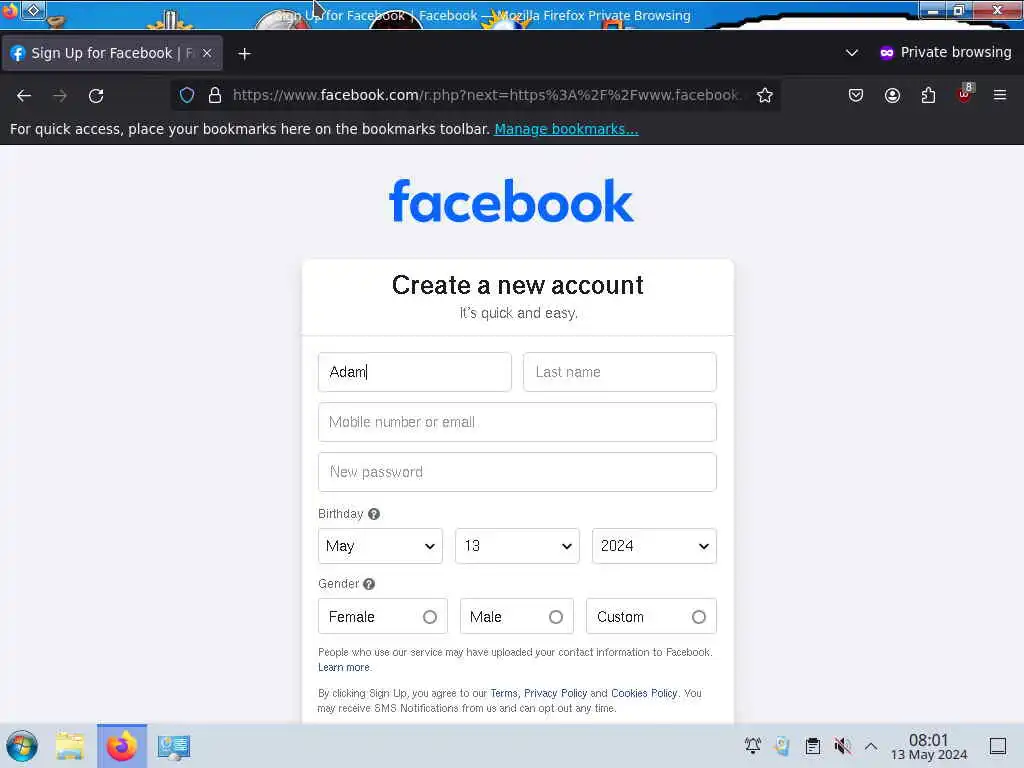
Task: Open tracking protection shield in address bar
Action: pos(187,95)
